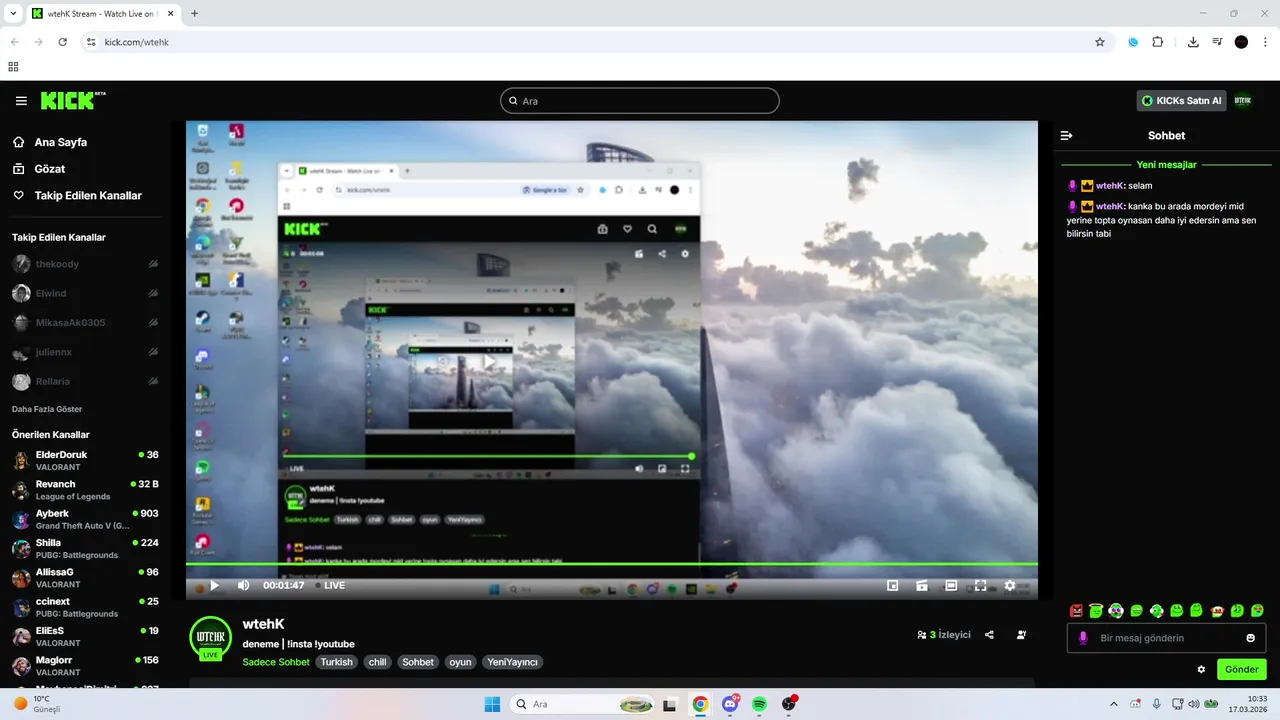The image size is (1280, 720).
Task: Open Sadece Sohbet category link
Action: (276, 662)
